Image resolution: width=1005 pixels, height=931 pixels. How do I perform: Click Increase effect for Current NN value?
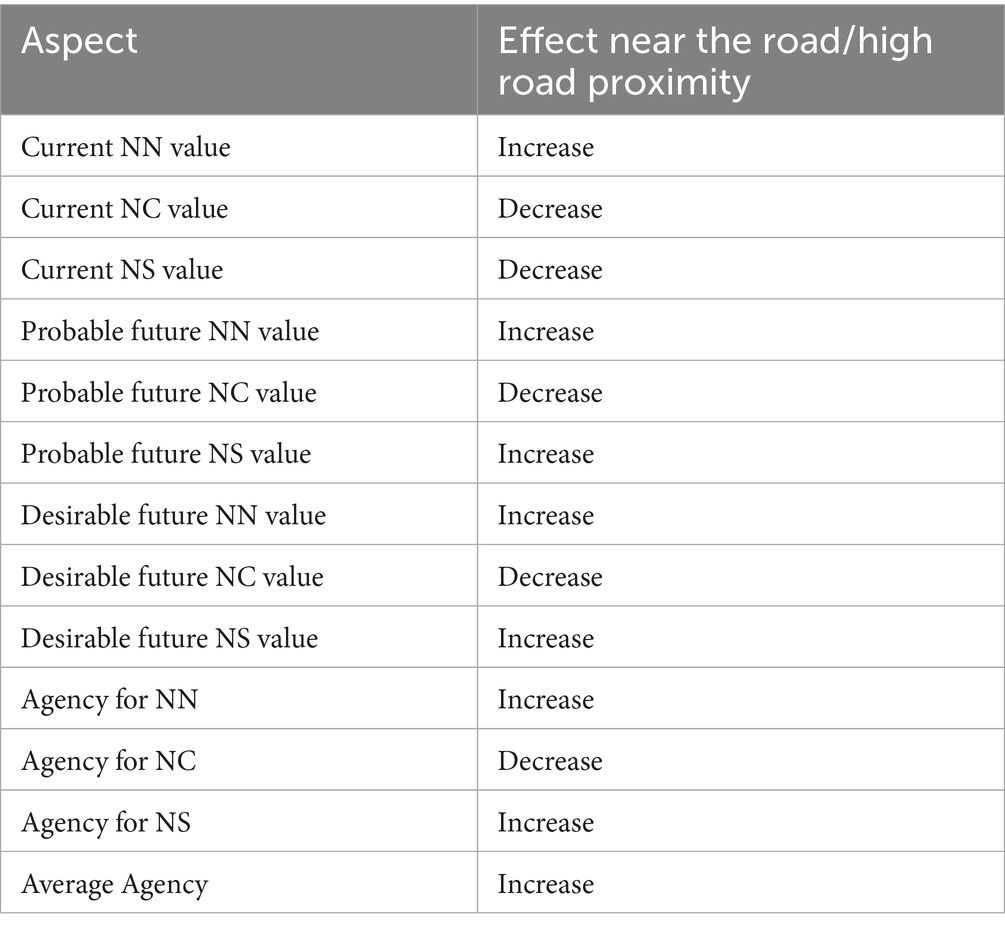pyautogui.click(x=546, y=147)
